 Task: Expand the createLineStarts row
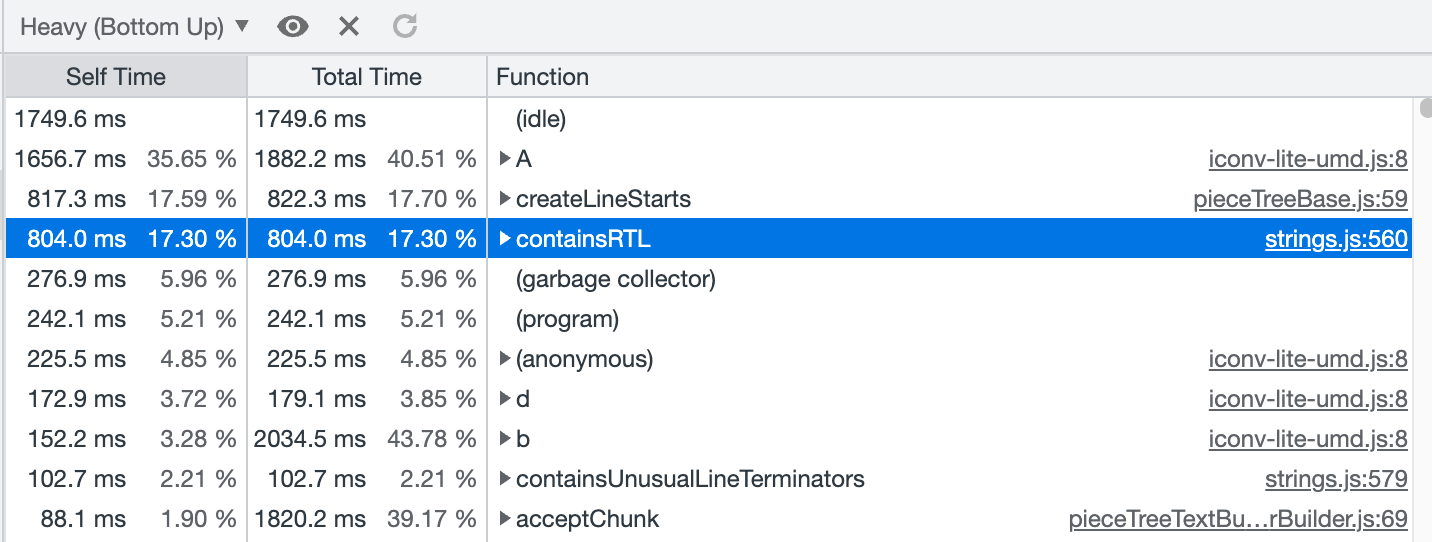(x=506, y=199)
